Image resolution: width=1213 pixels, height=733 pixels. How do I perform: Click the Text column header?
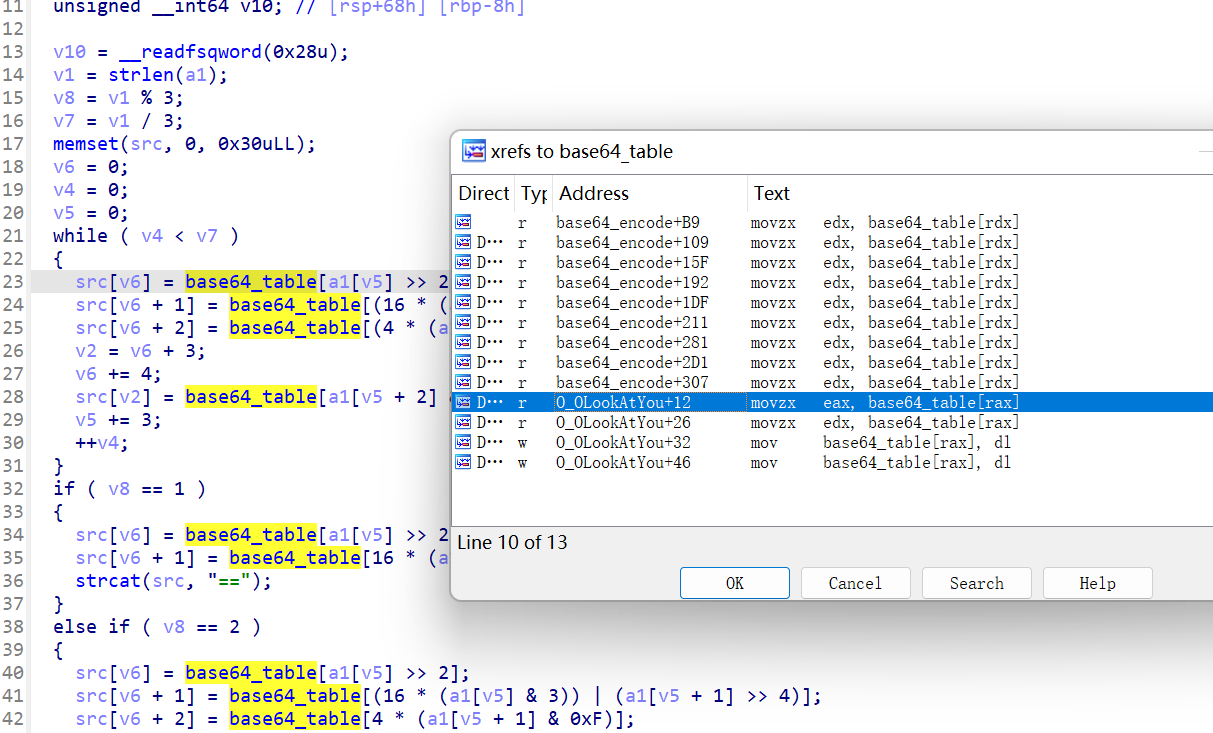(771, 193)
